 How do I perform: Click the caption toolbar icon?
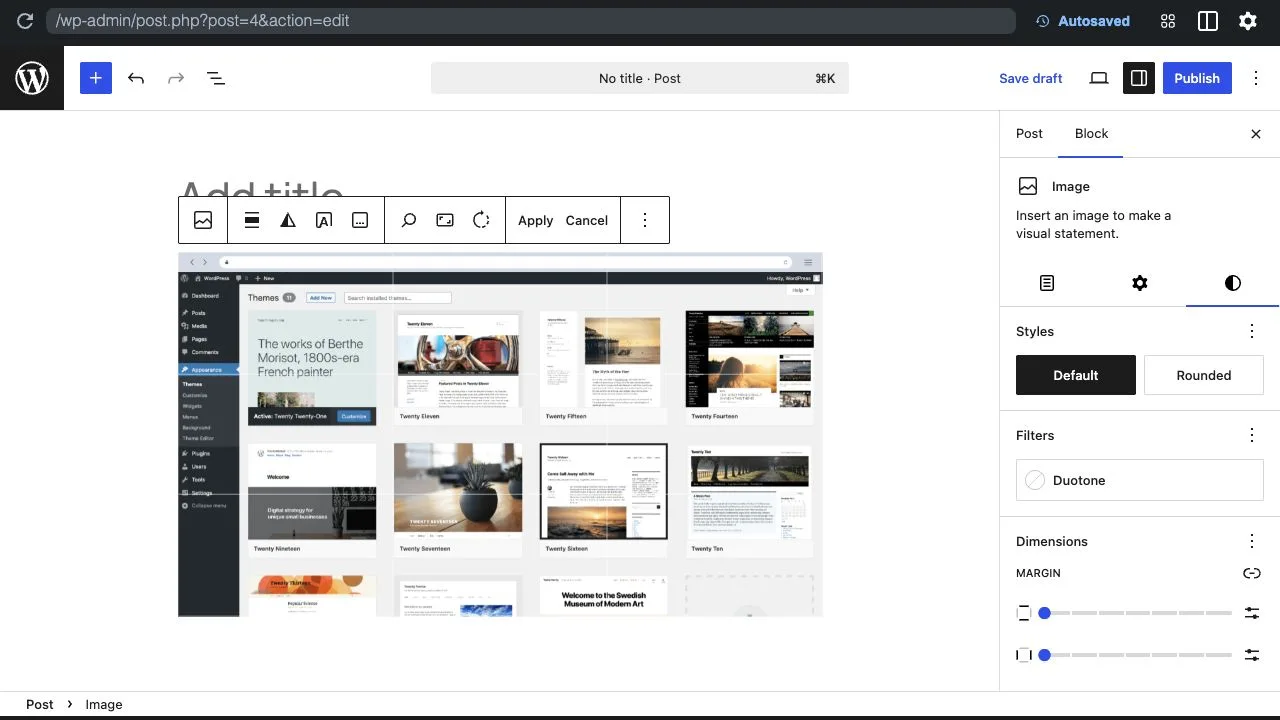point(360,220)
